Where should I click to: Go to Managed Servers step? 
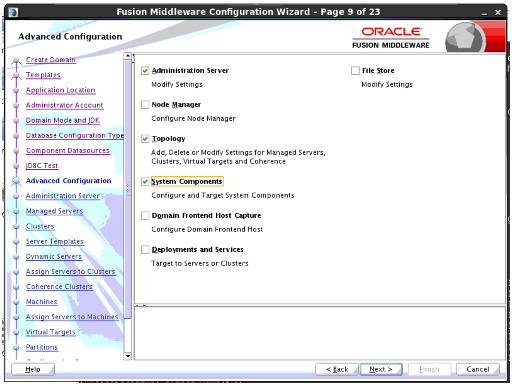pyautogui.click(x=54, y=211)
